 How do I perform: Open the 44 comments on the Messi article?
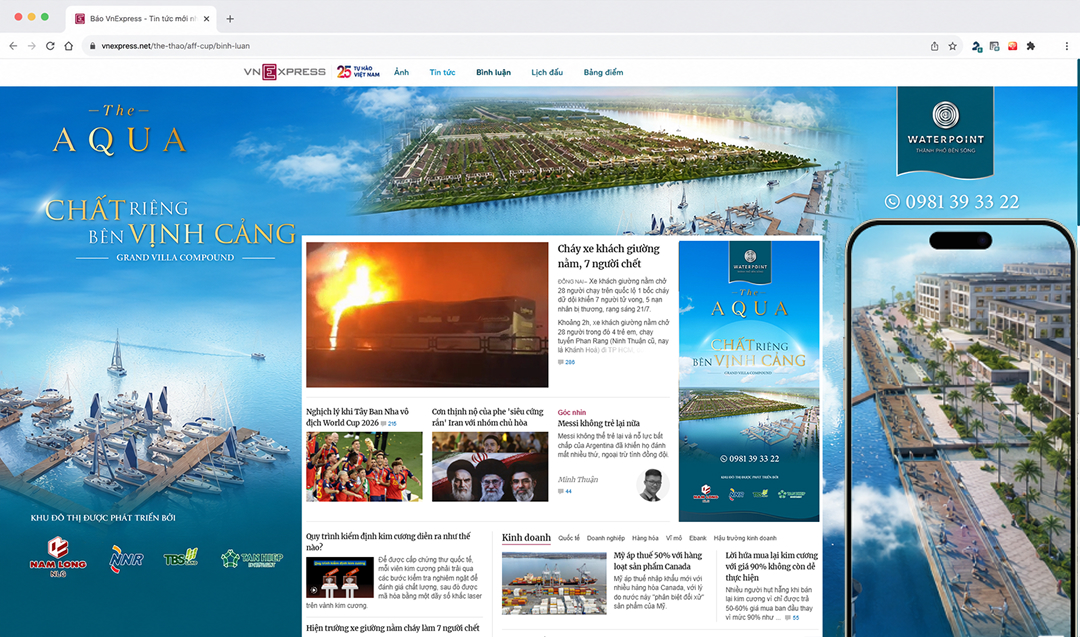(x=565, y=491)
